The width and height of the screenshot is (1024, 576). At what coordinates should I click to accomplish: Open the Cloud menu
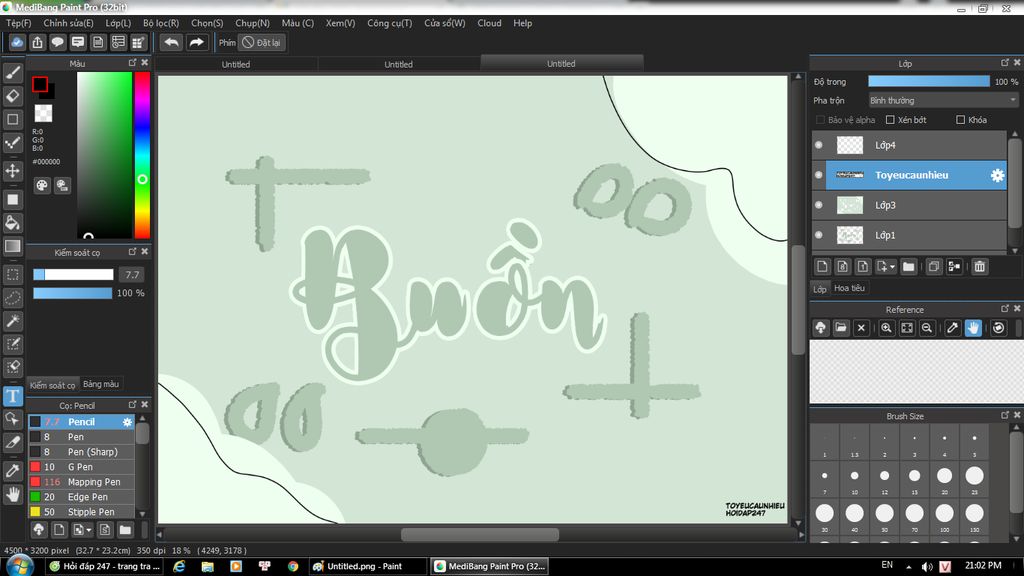(x=489, y=23)
